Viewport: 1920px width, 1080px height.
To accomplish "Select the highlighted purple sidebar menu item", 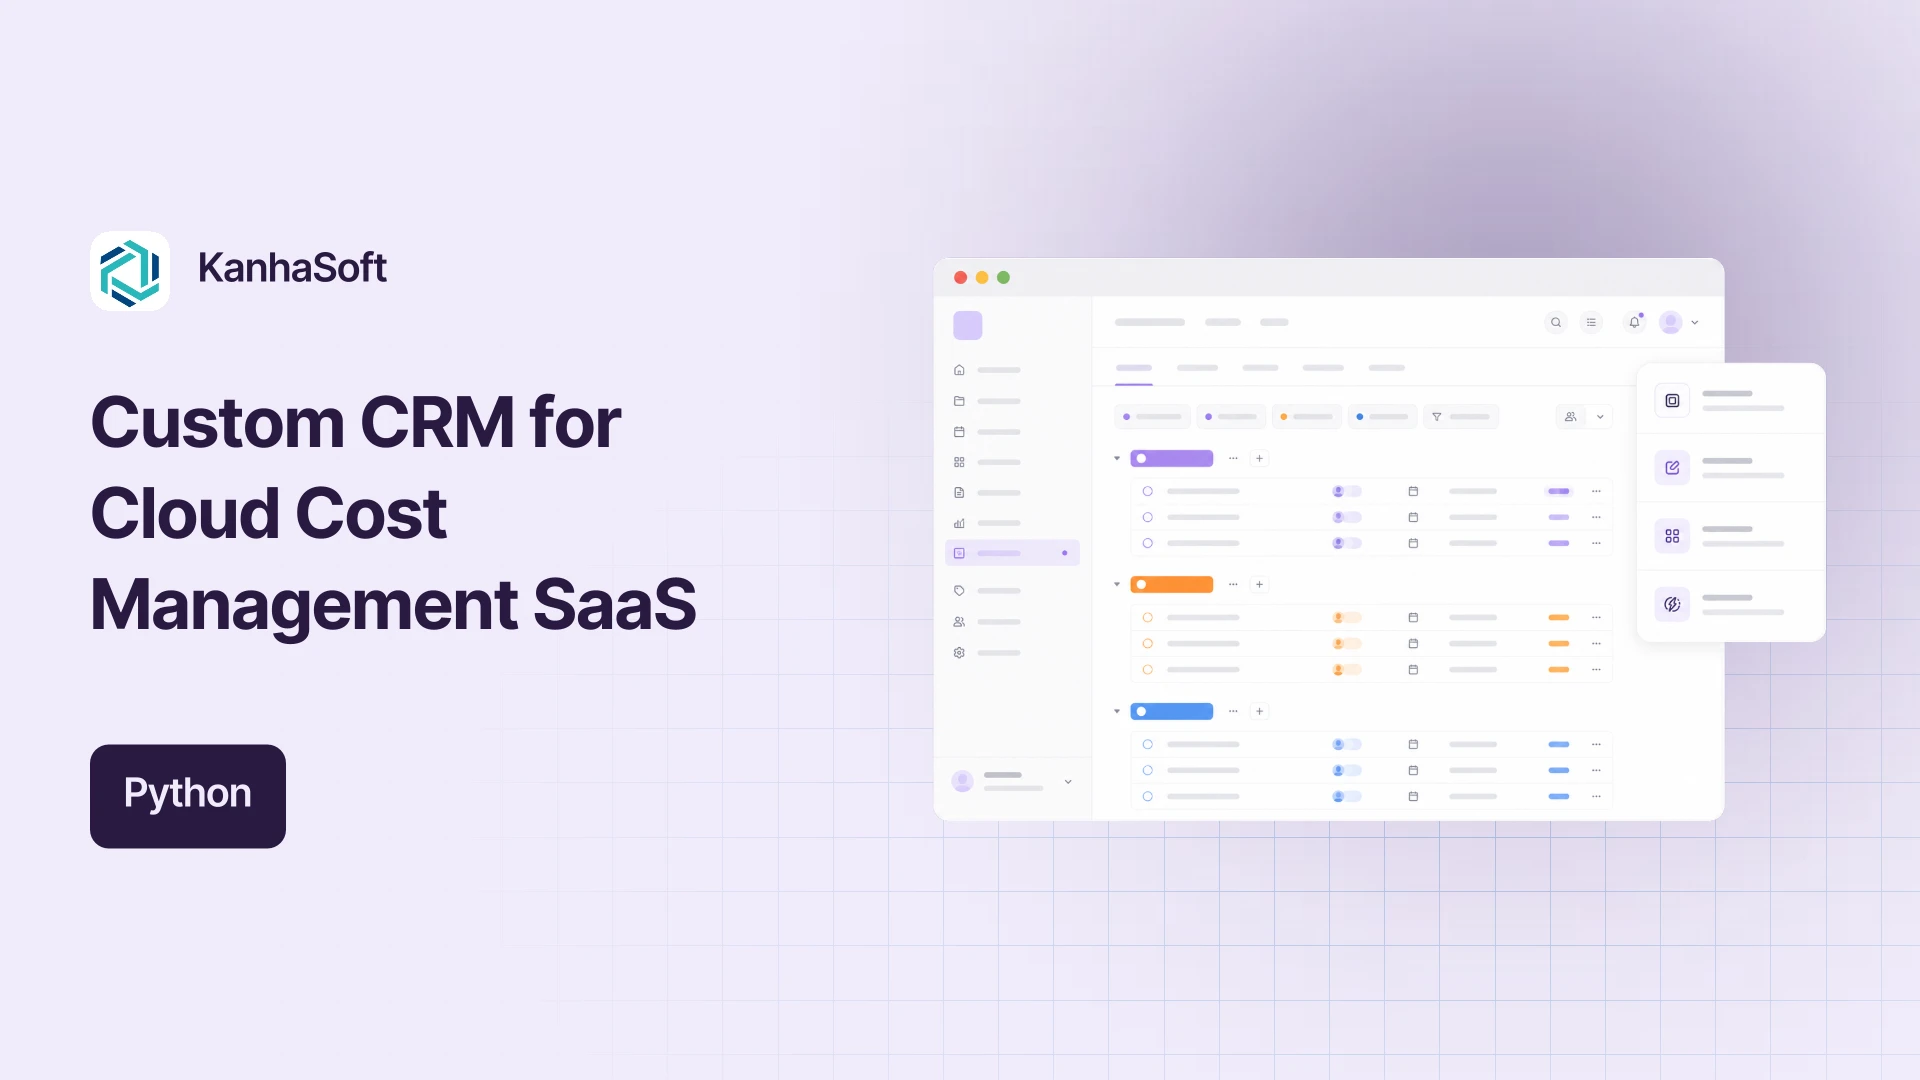I will tap(1012, 553).
